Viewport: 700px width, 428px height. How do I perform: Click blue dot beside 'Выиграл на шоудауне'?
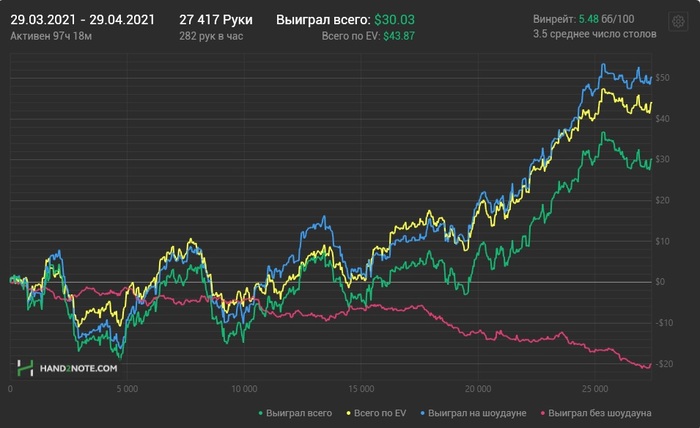pyautogui.click(x=423, y=412)
